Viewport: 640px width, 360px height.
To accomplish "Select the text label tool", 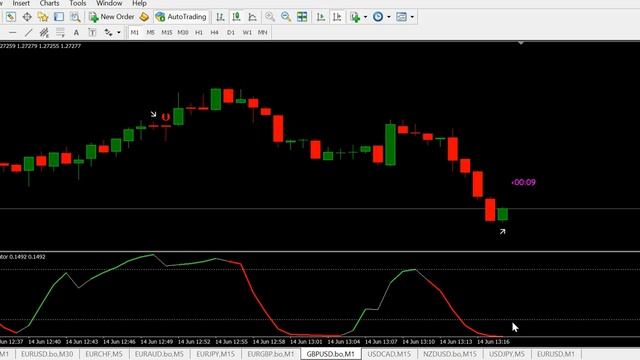I will click(x=92, y=32).
